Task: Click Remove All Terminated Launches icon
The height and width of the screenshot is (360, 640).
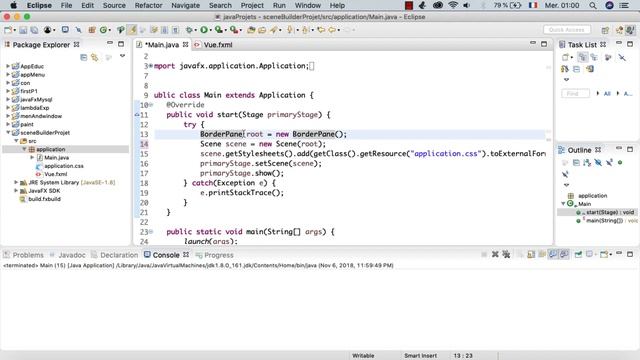Action: [x=506, y=254]
